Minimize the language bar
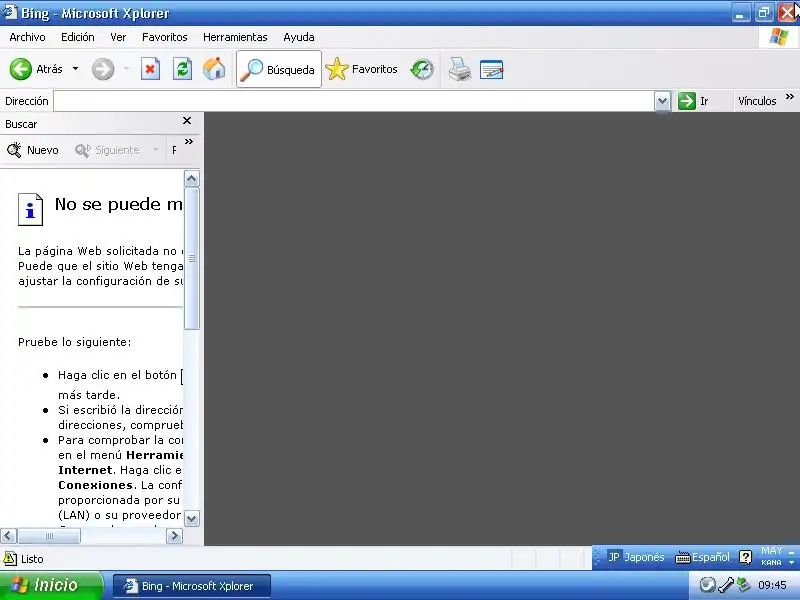This screenshot has height=600, width=800. coord(791,552)
